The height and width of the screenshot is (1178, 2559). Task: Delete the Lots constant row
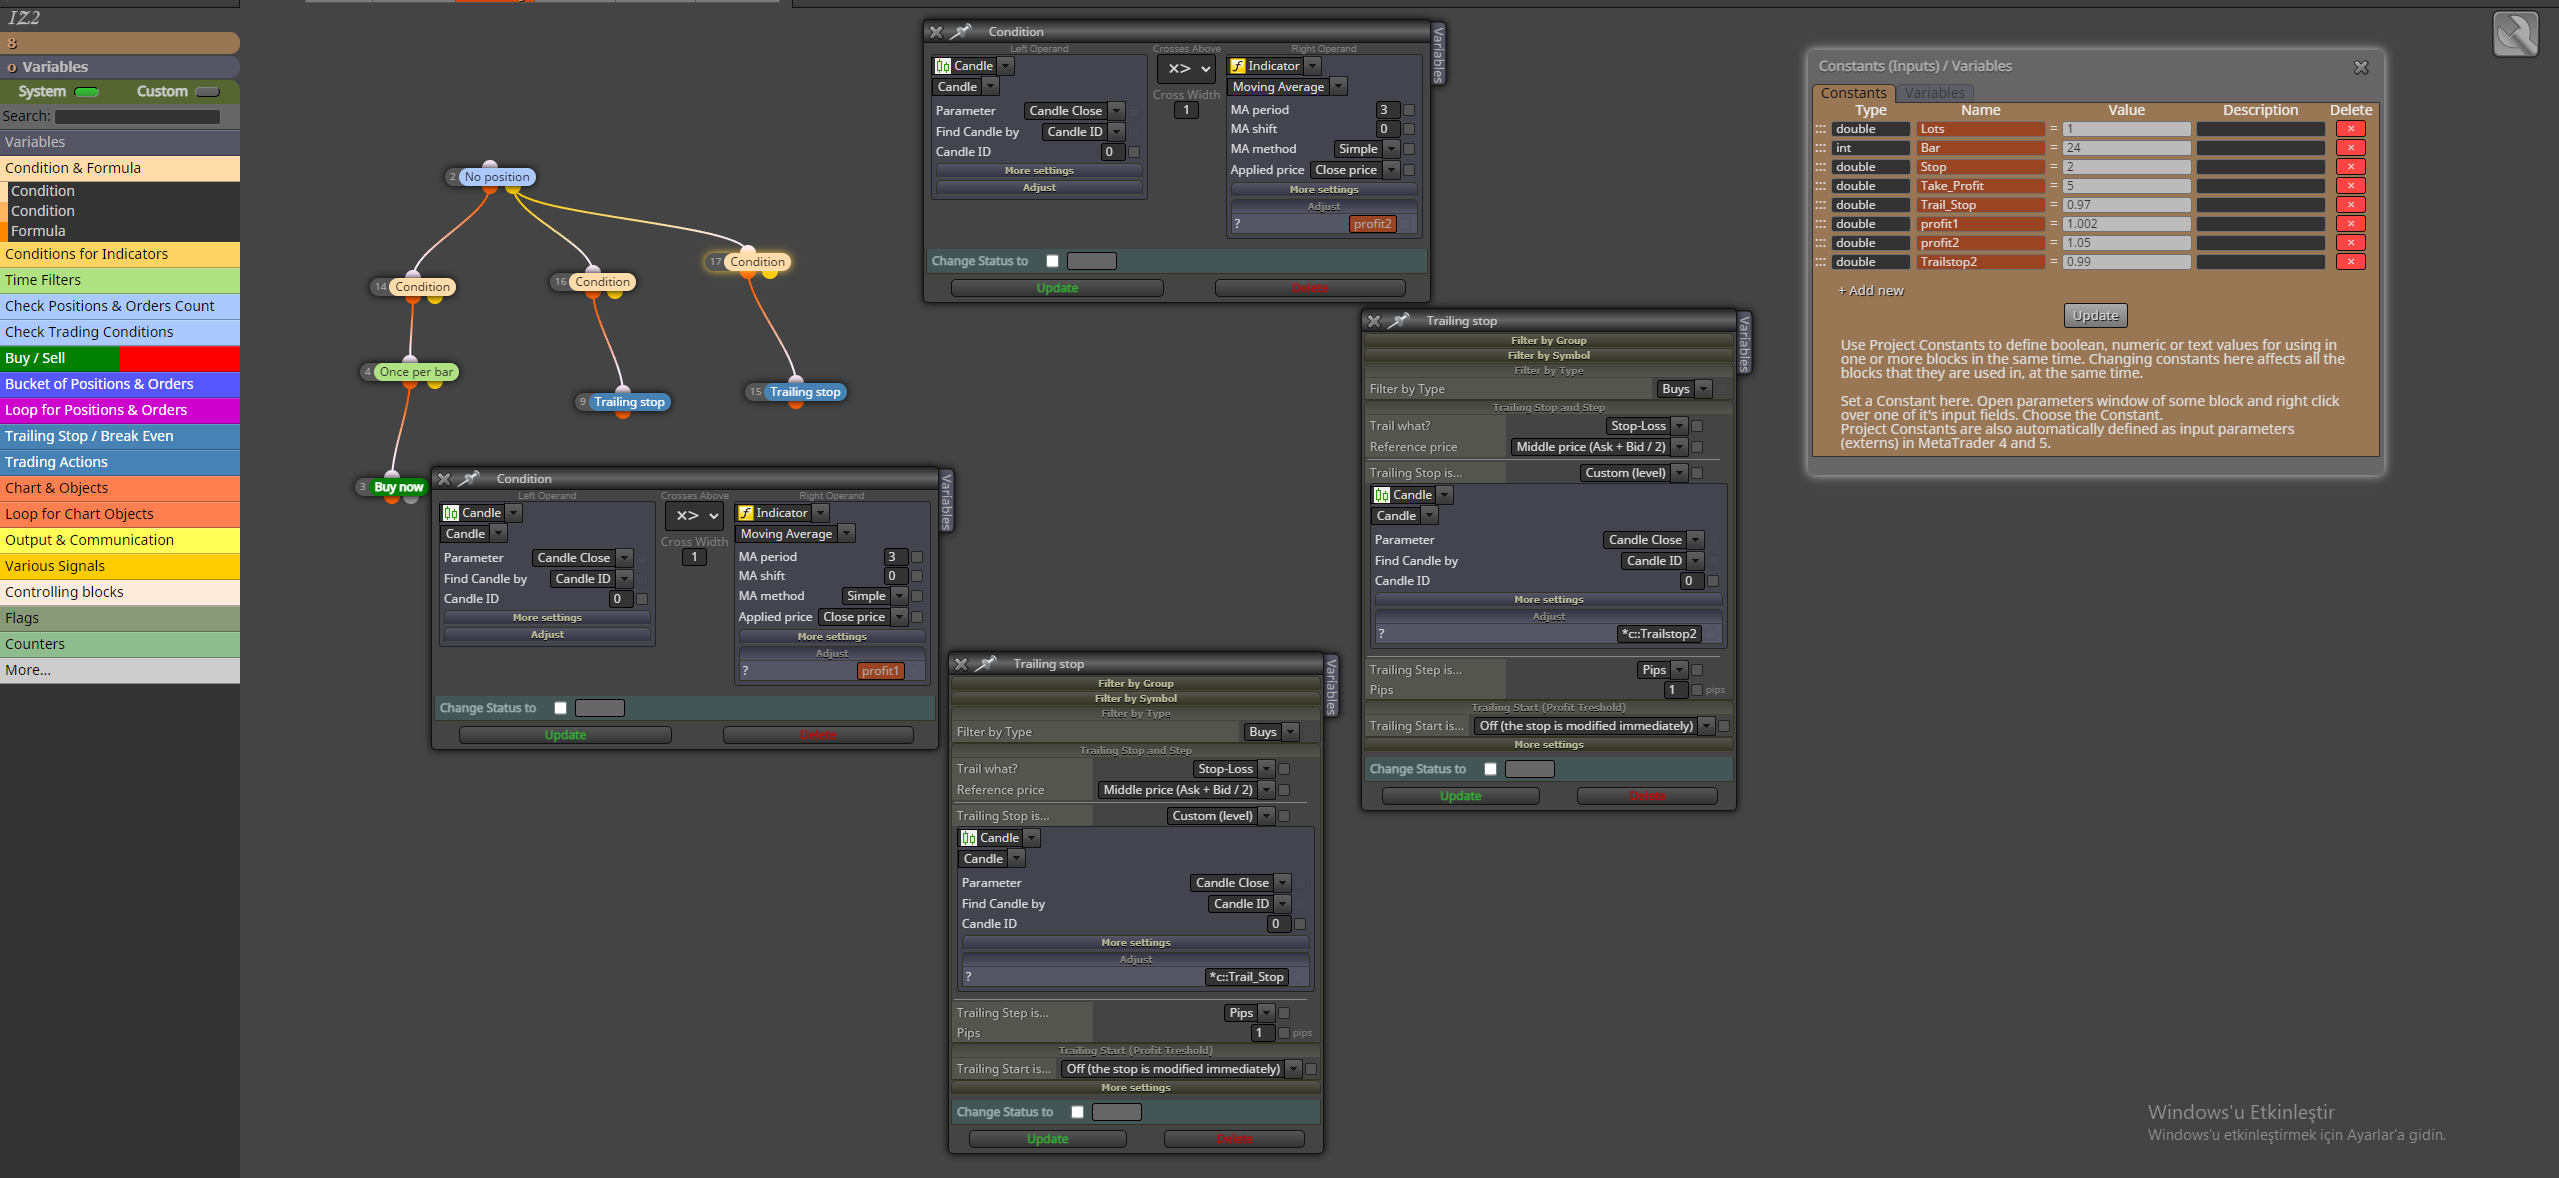tap(2350, 129)
